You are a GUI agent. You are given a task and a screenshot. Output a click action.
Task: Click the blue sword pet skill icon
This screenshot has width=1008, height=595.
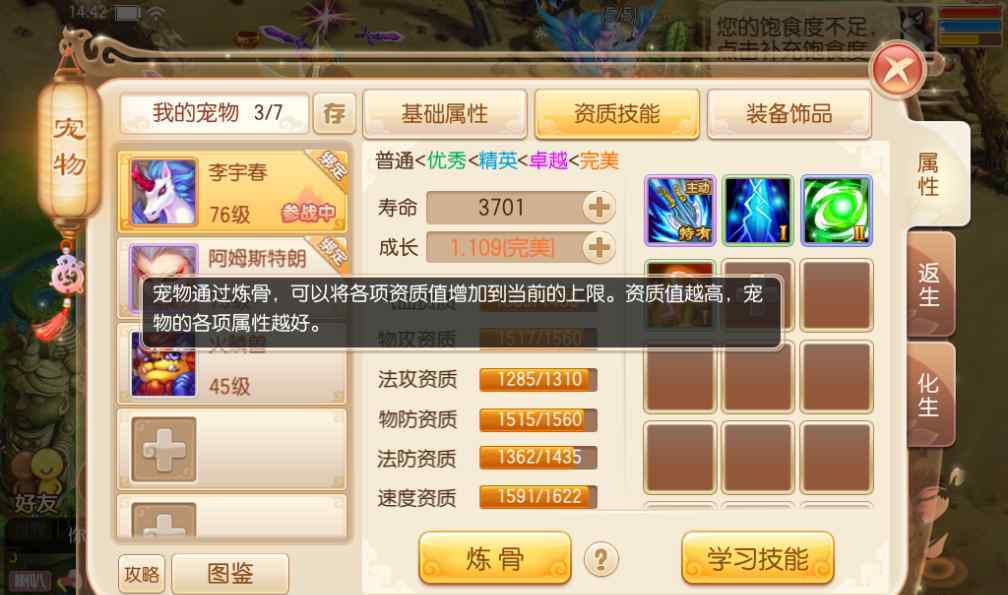pyautogui.click(x=680, y=211)
